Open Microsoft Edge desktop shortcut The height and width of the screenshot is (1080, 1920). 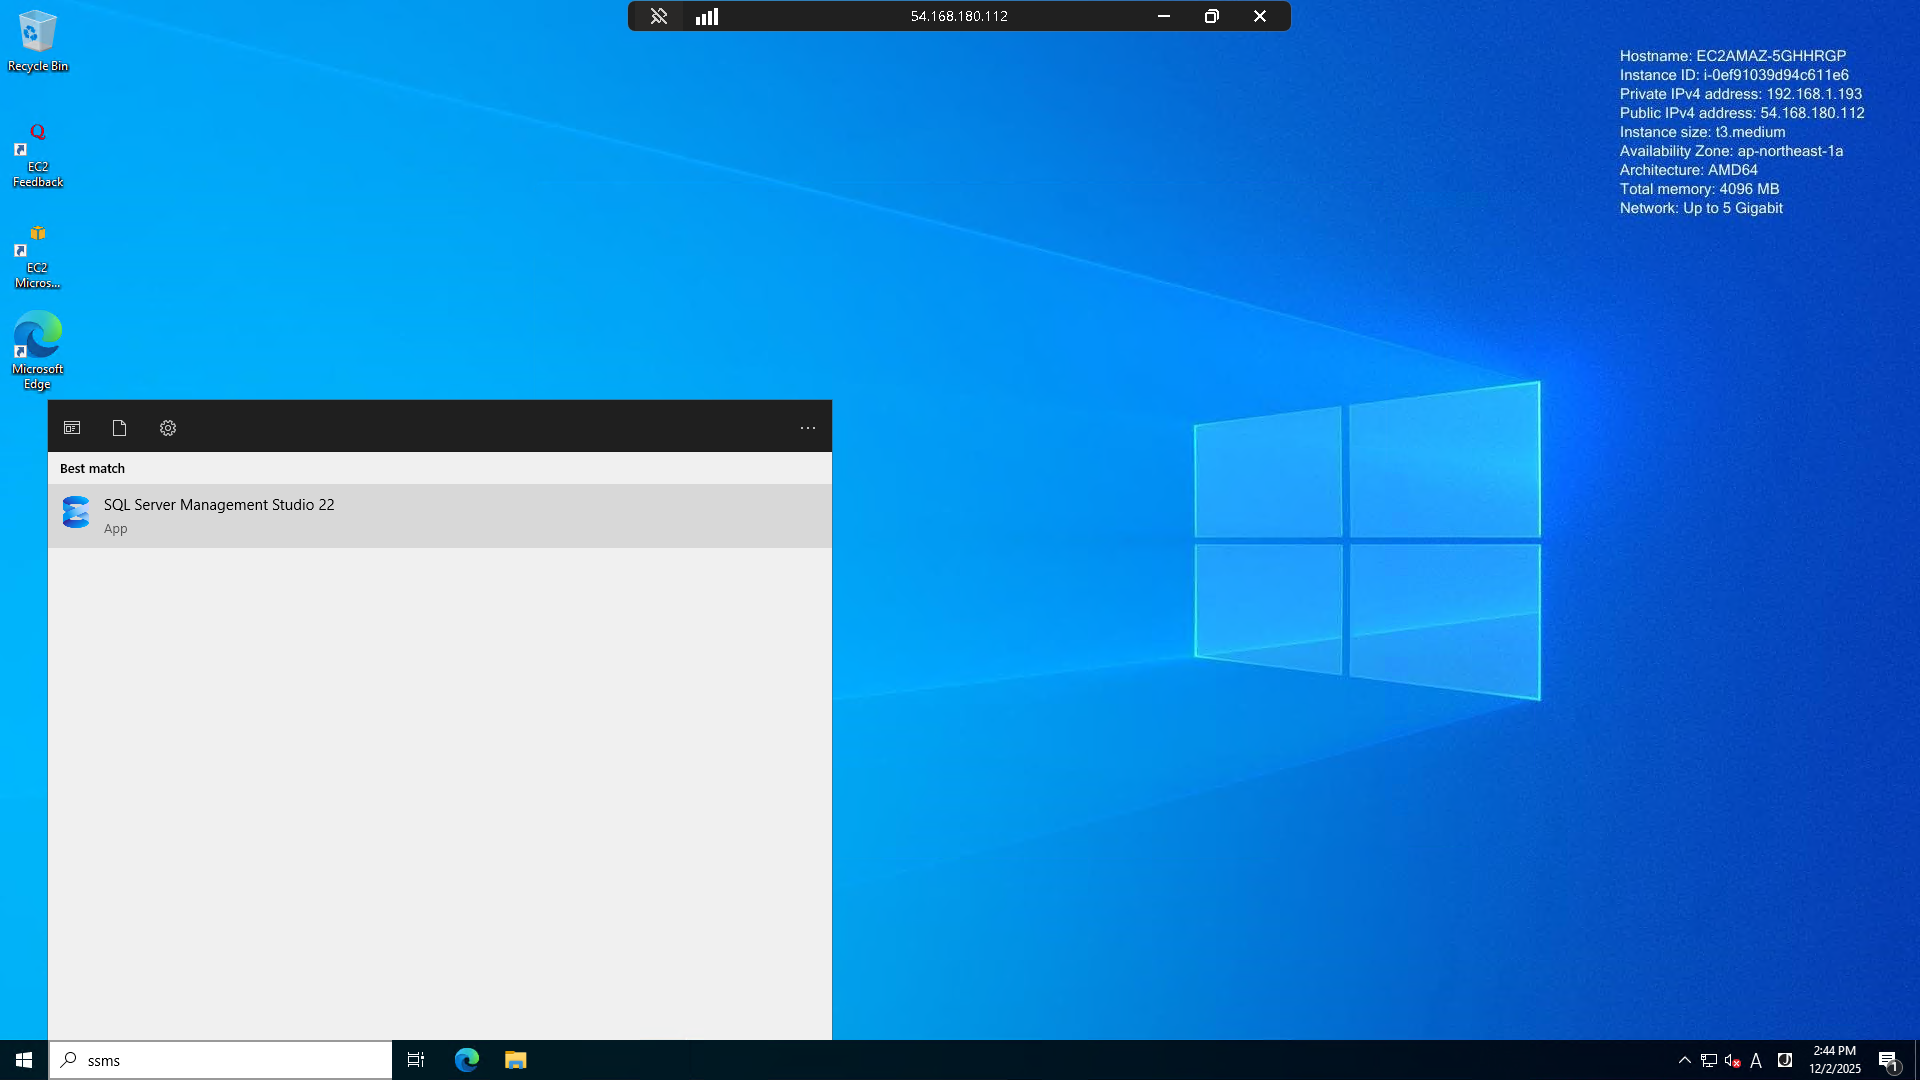[x=37, y=348]
